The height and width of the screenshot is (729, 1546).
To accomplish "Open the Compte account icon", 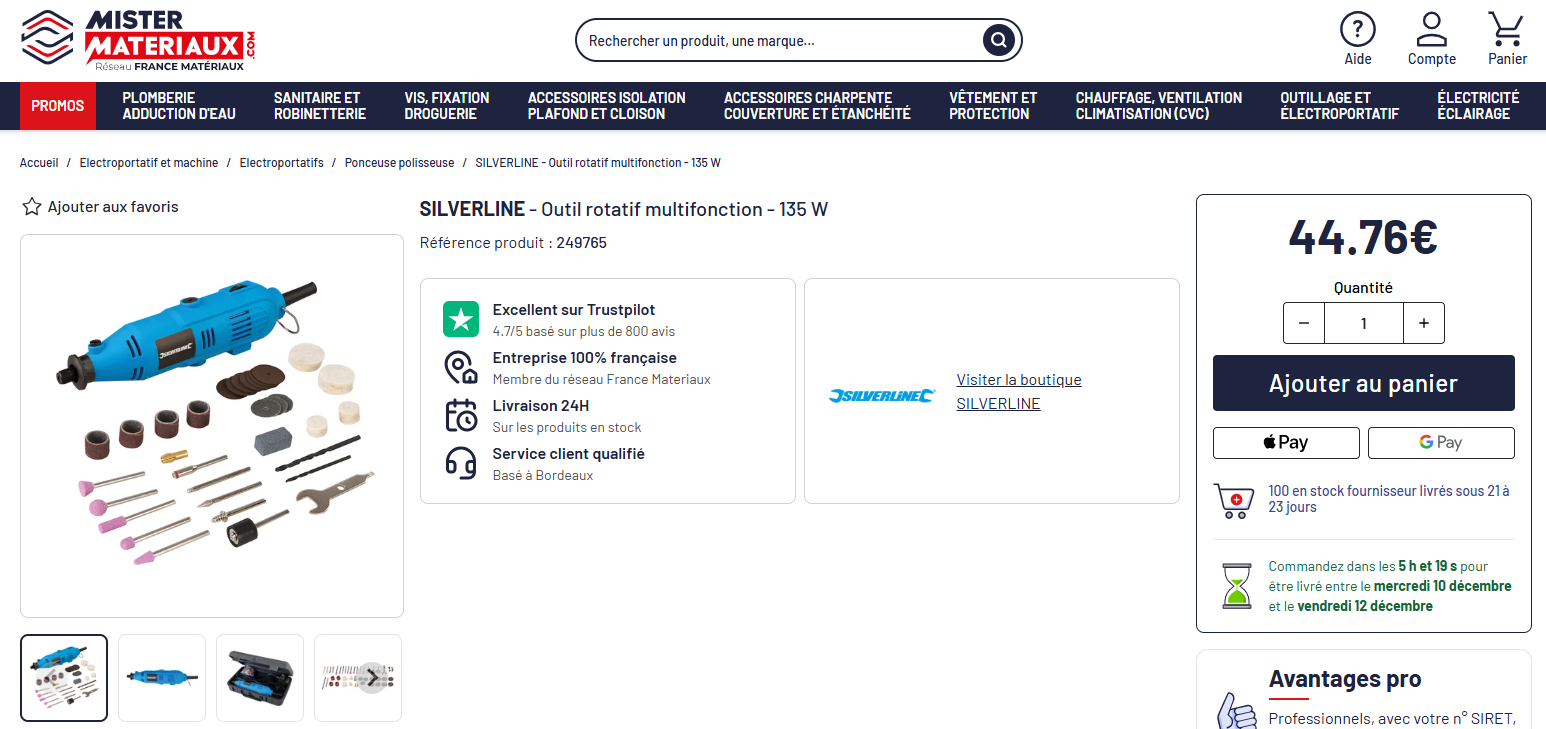I will [x=1431, y=29].
